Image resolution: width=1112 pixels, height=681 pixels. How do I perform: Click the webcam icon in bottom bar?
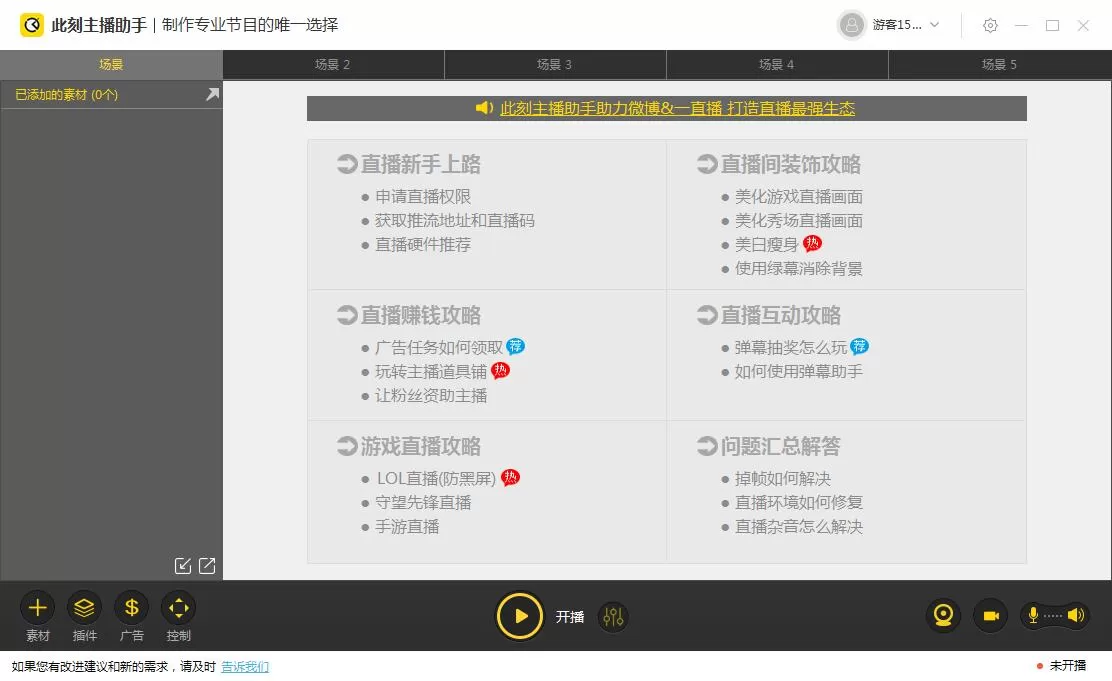point(943,615)
